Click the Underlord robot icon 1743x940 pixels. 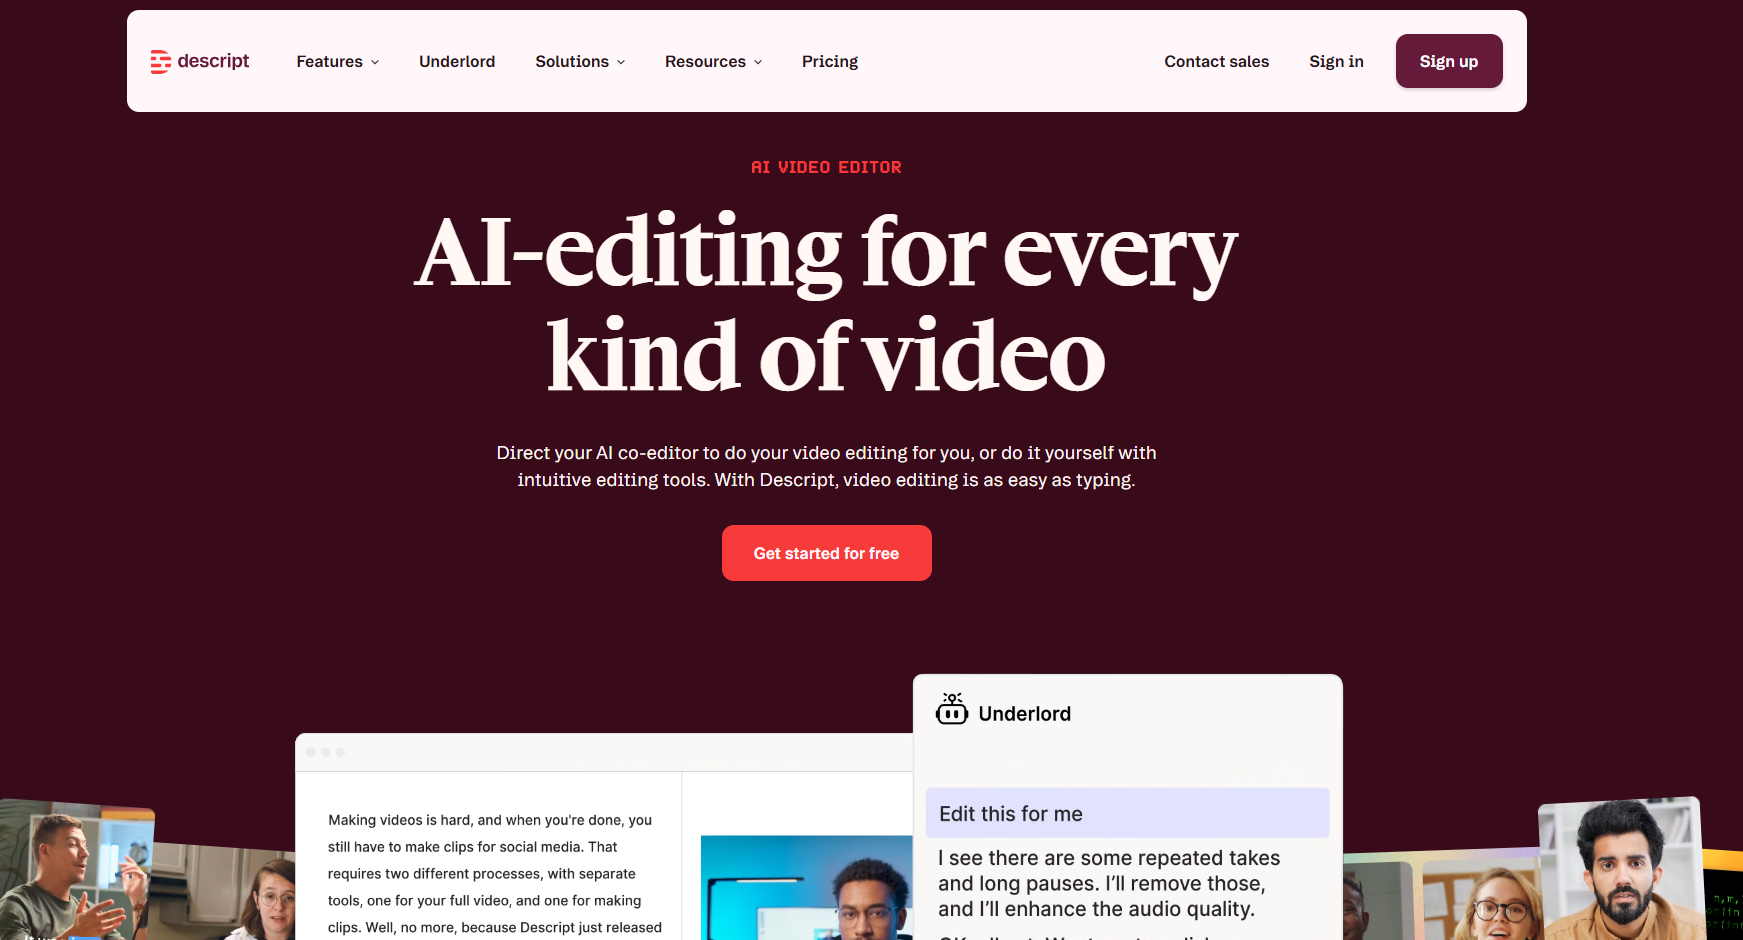pos(951,709)
